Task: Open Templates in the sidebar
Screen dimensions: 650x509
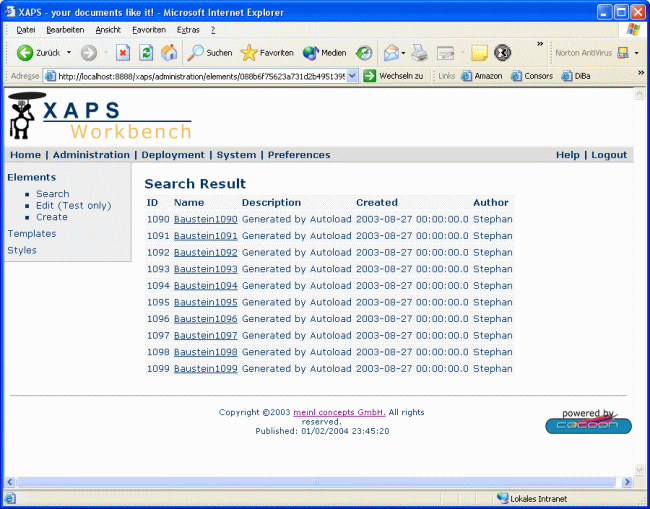Action: tap(32, 234)
